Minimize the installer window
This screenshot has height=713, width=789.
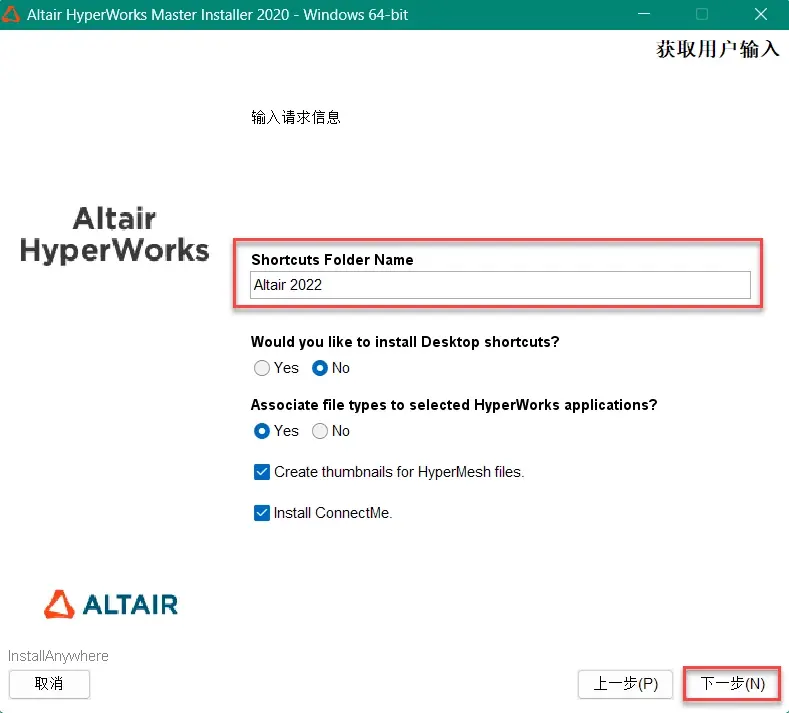pyautogui.click(x=644, y=14)
